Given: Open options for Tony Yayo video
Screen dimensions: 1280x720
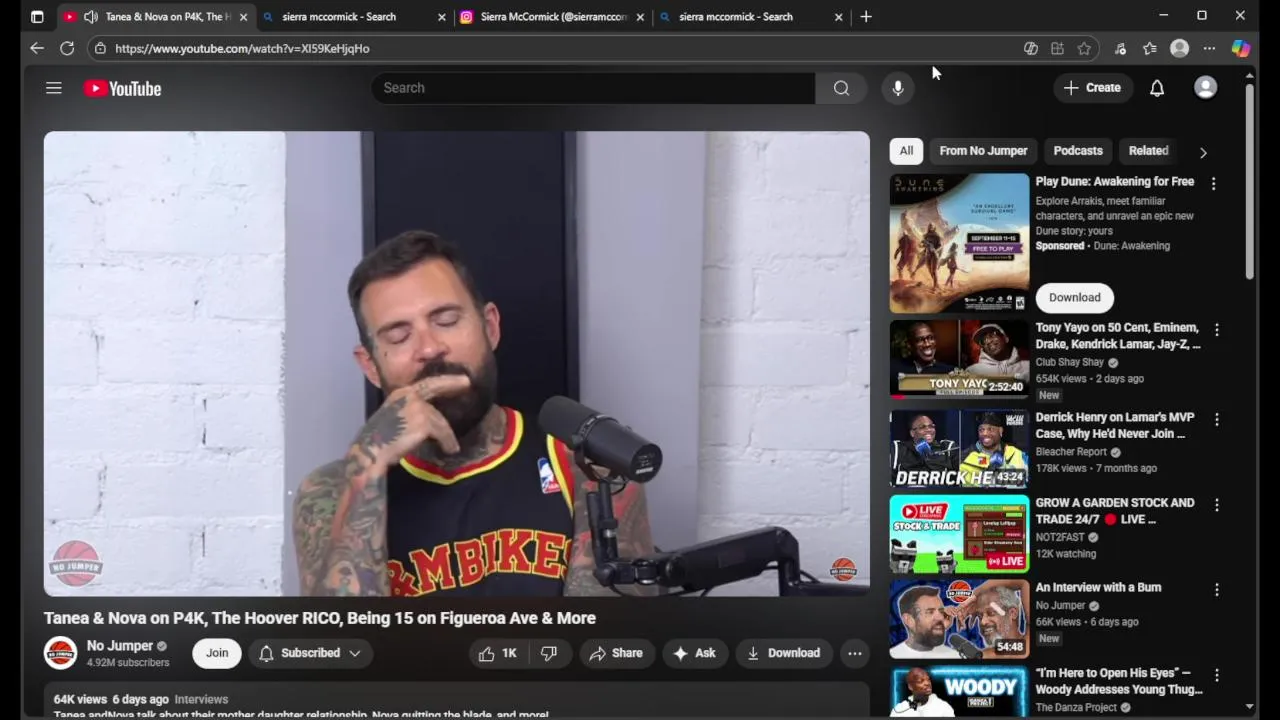Looking at the screenshot, I should [1217, 330].
